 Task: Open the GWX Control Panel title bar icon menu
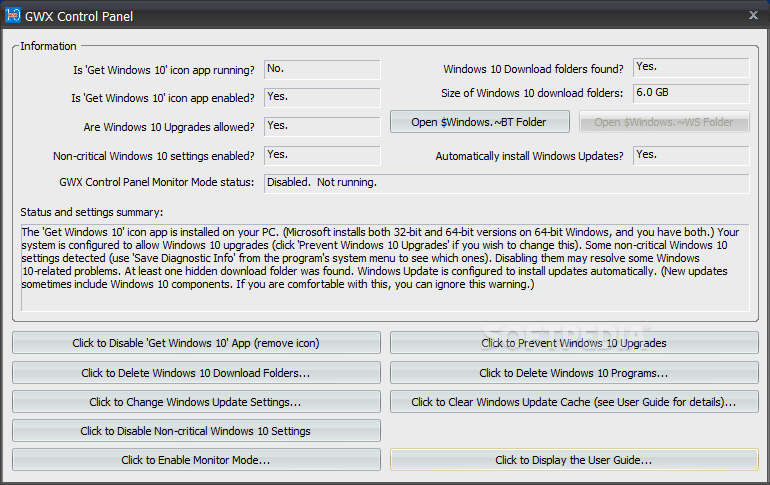13,16
